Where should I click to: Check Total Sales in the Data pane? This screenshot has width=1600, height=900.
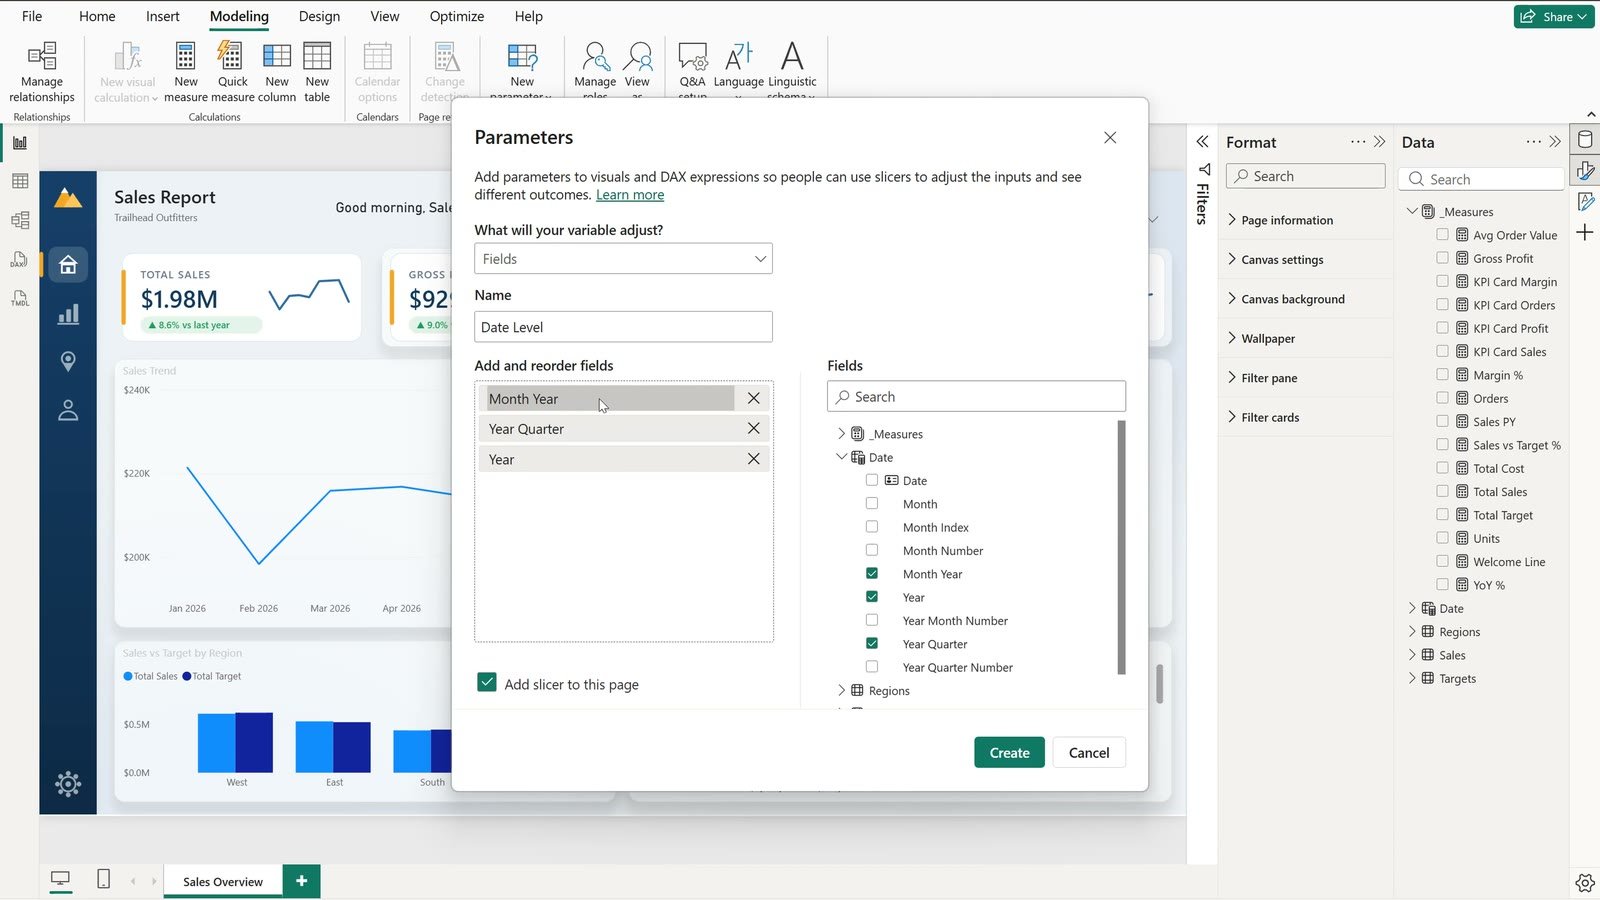1443,491
